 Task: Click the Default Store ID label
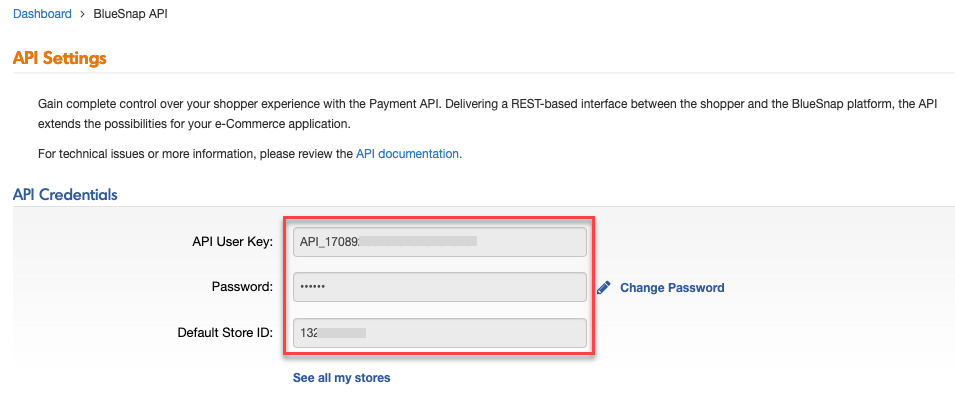225,333
